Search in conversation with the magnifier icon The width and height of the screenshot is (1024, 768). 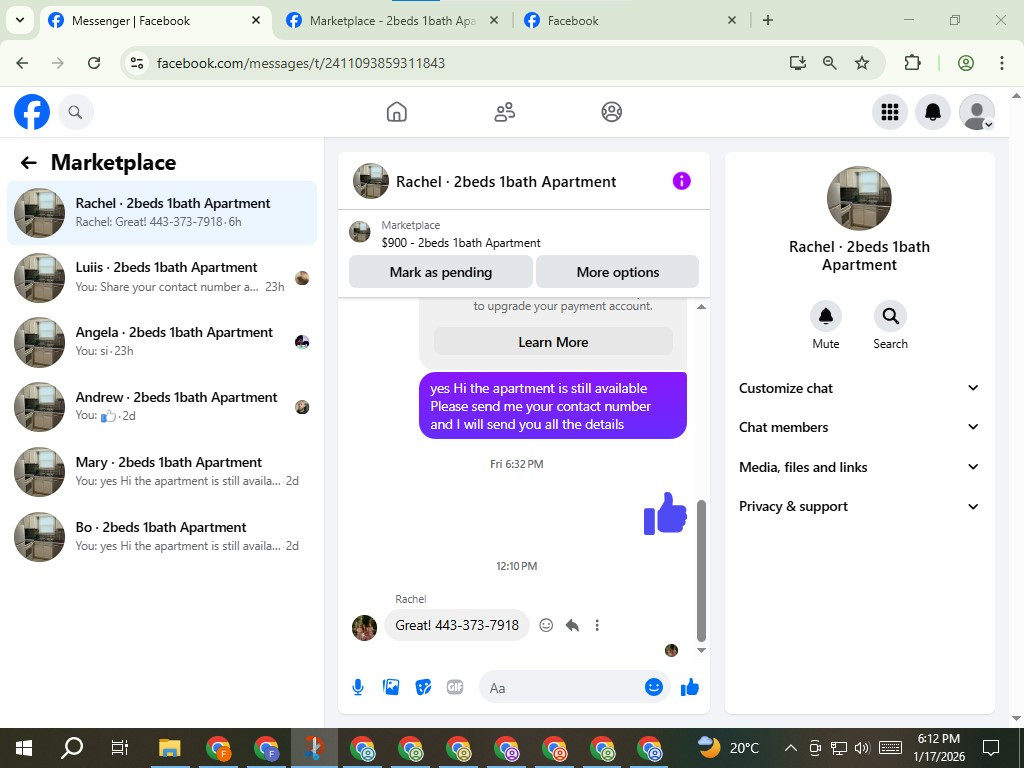pos(890,316)
